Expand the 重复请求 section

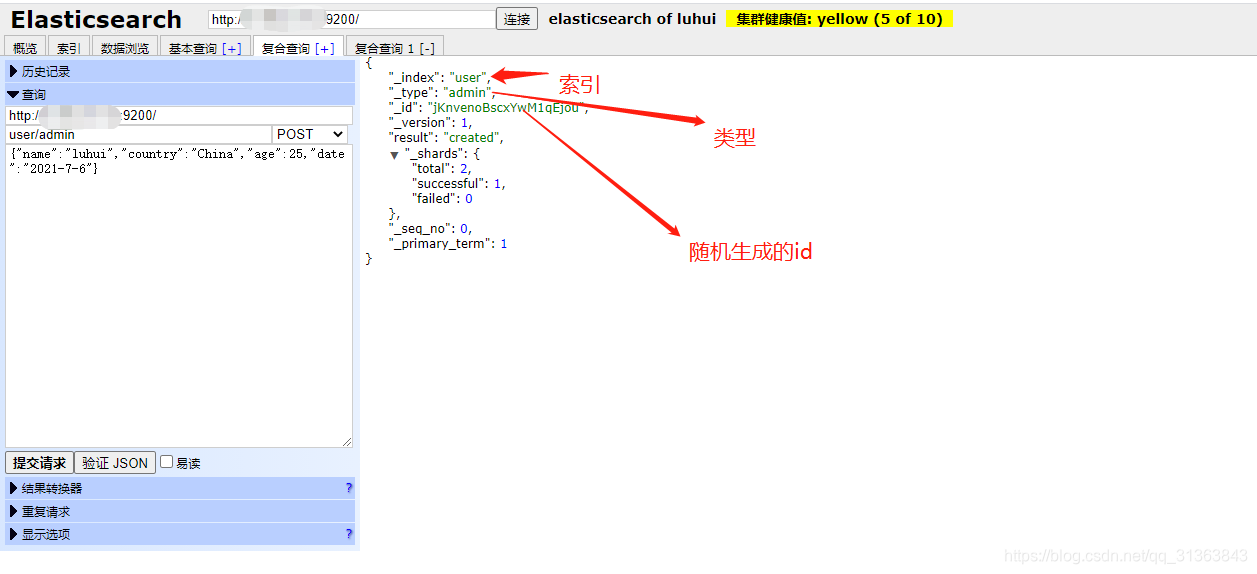pyautogui.click(x=180, y=511)
